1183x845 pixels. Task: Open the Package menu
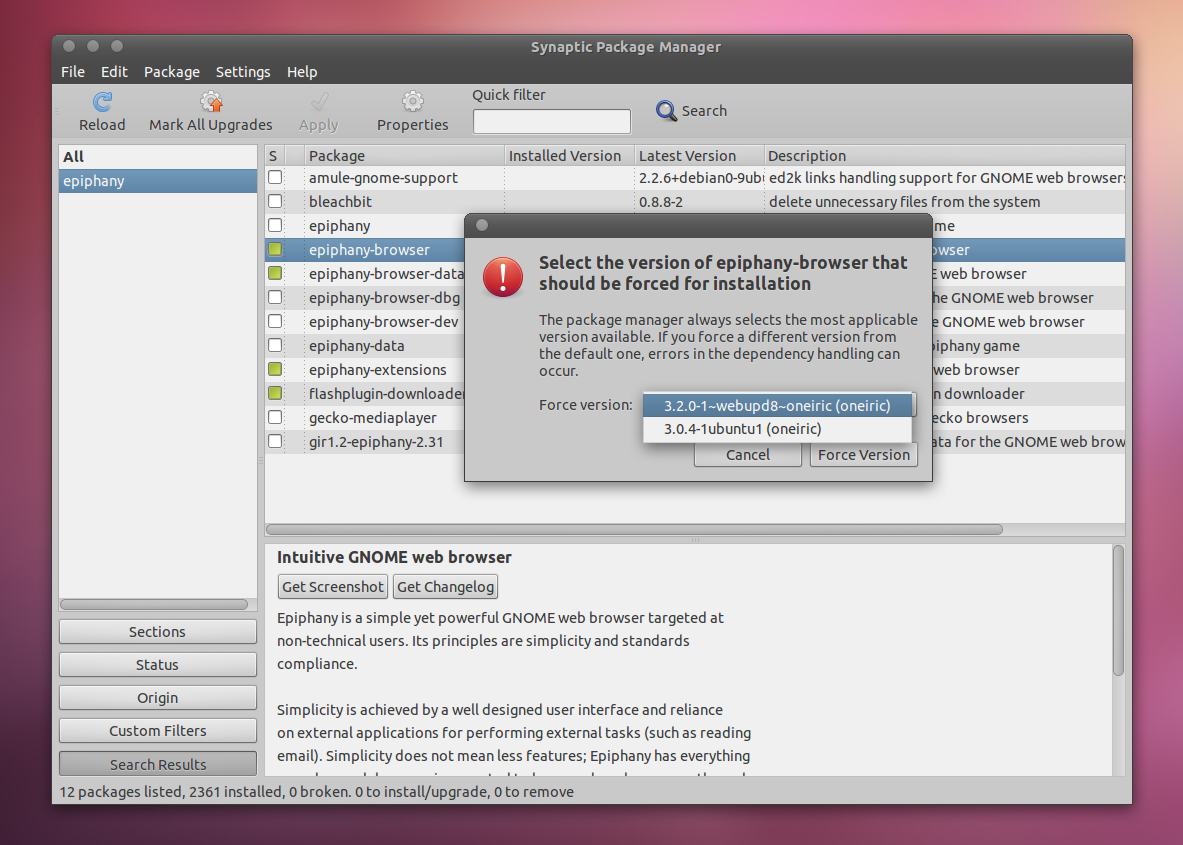tap(172, 72)
